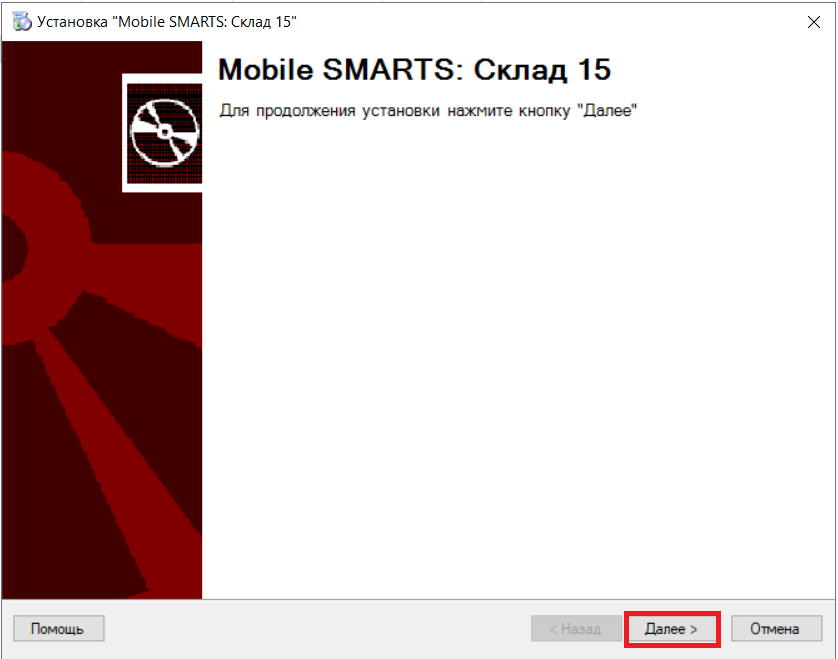
Task: Click the heading "Mobile SMARTS: Склад 15"
Action: coord(414,70)
